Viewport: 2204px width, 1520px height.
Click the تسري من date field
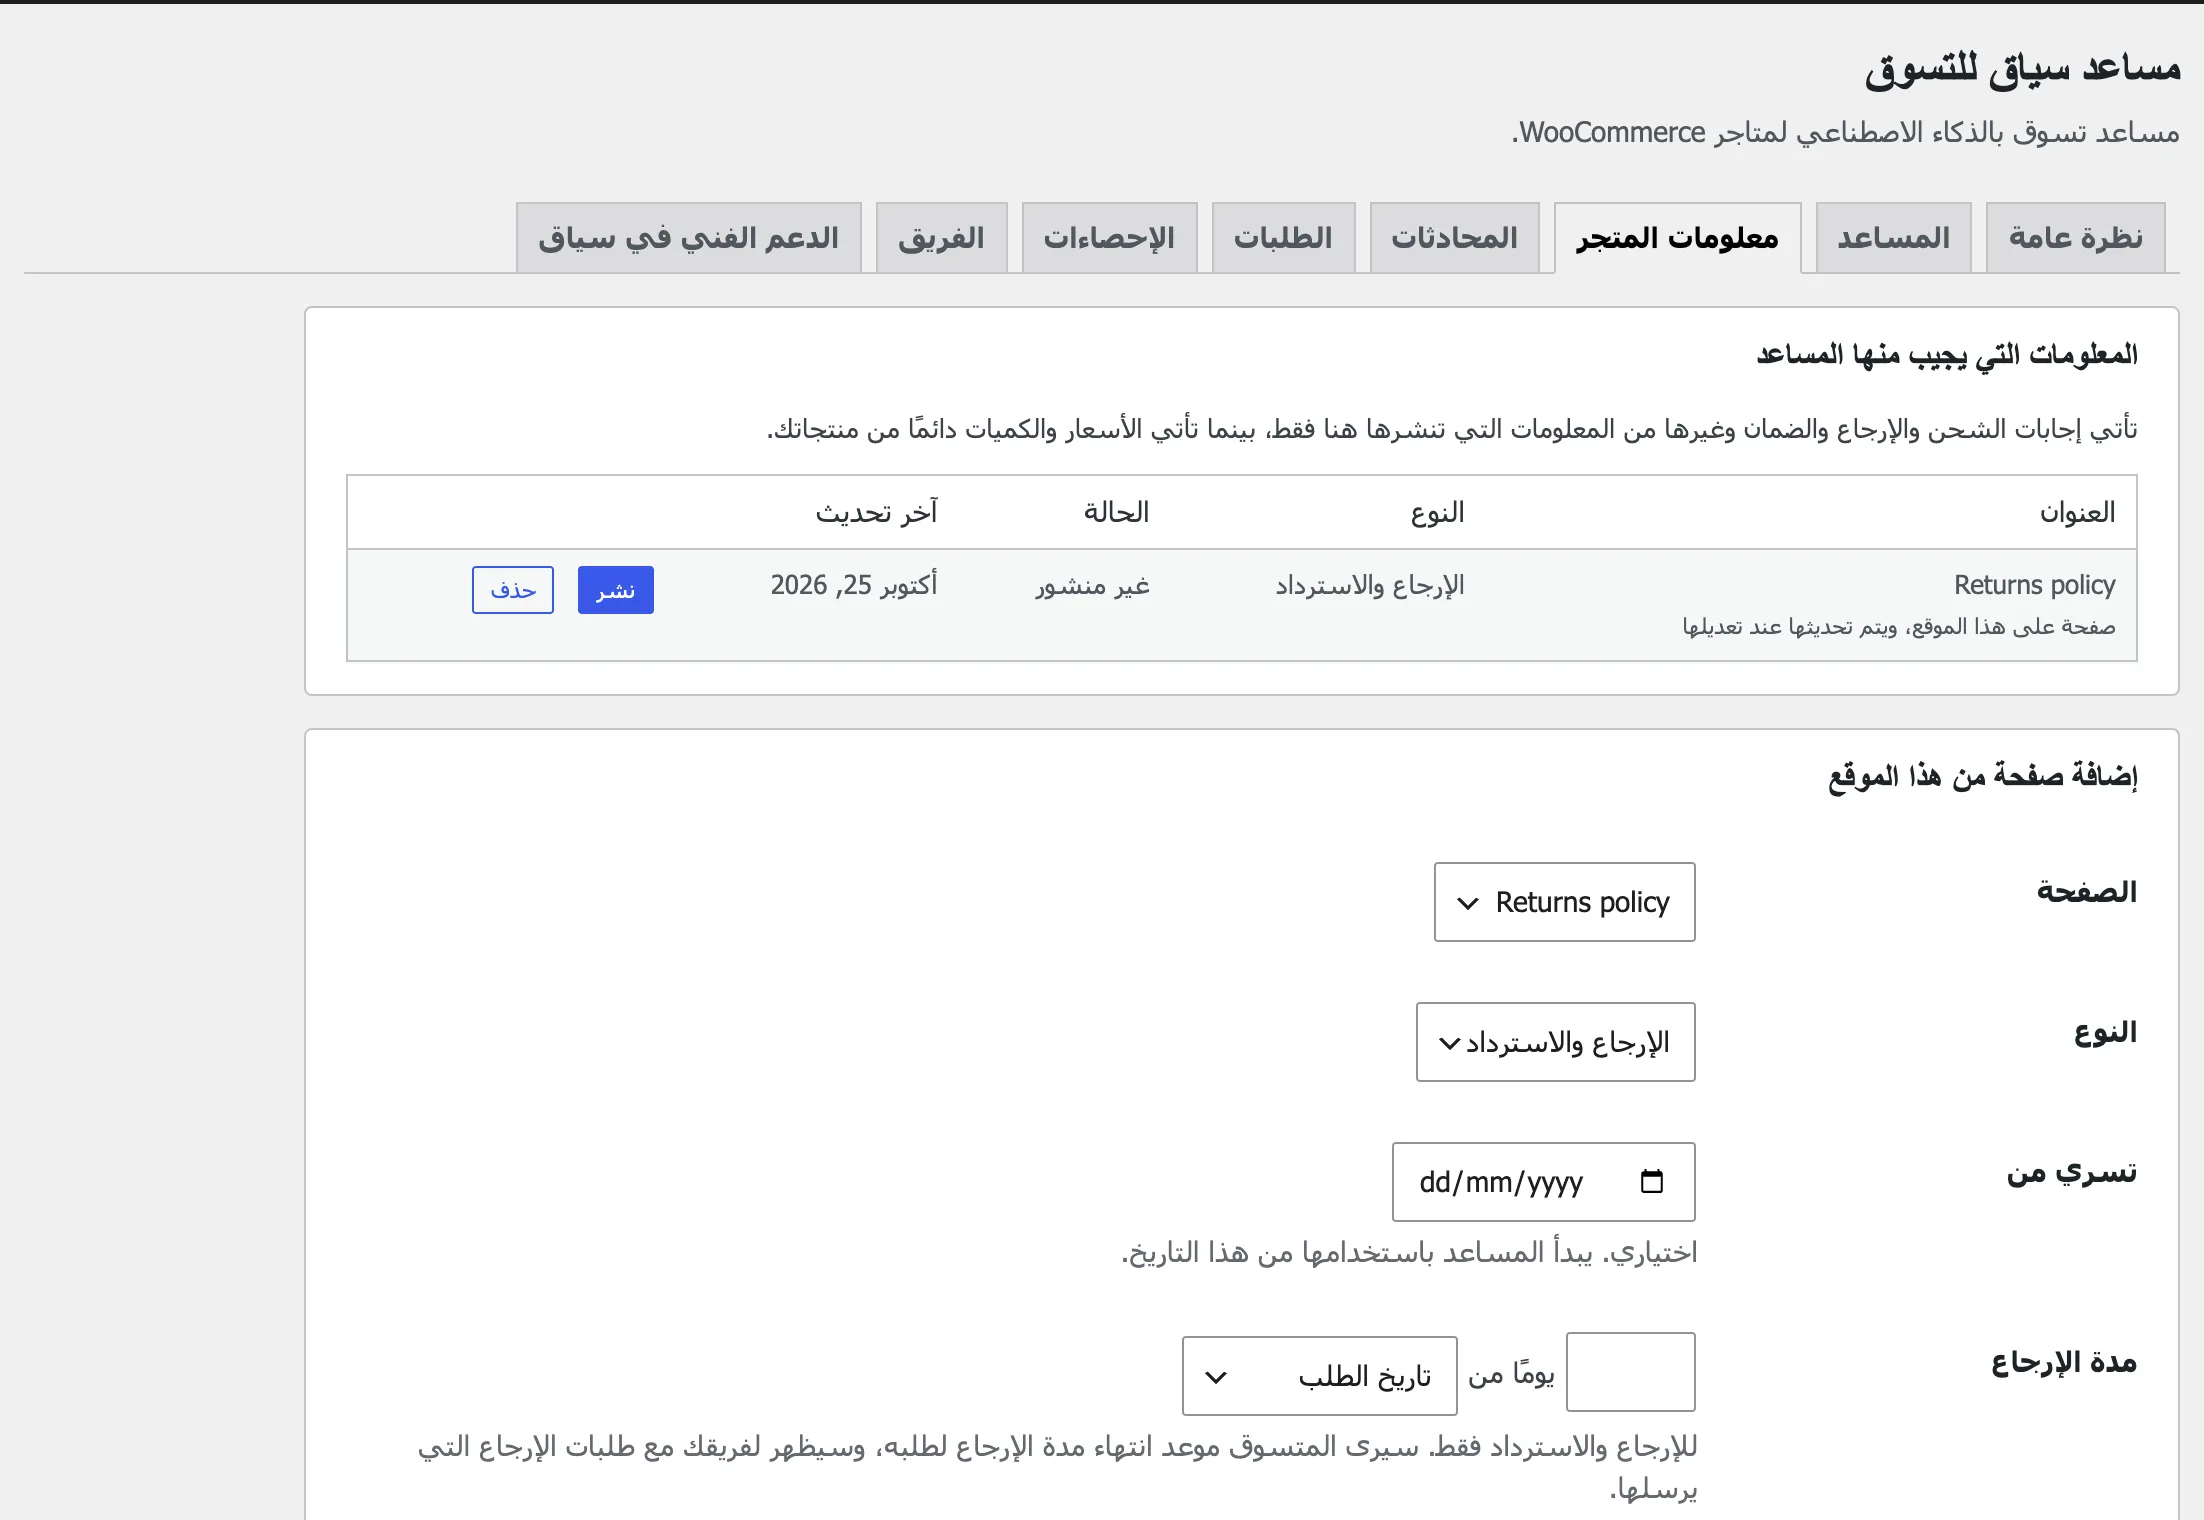pos(1543,1182)
